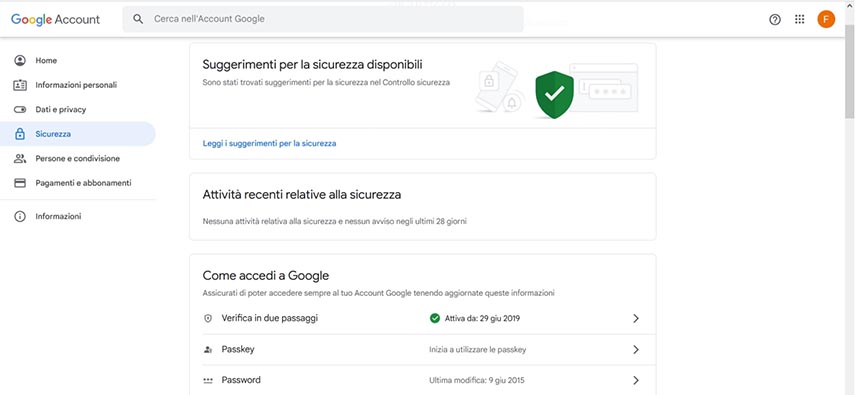The height and width of the screenshot is (395, 855).
Task: Click the Attiva da: 29 giu 2019 status
Action: (x=482, y=319)
